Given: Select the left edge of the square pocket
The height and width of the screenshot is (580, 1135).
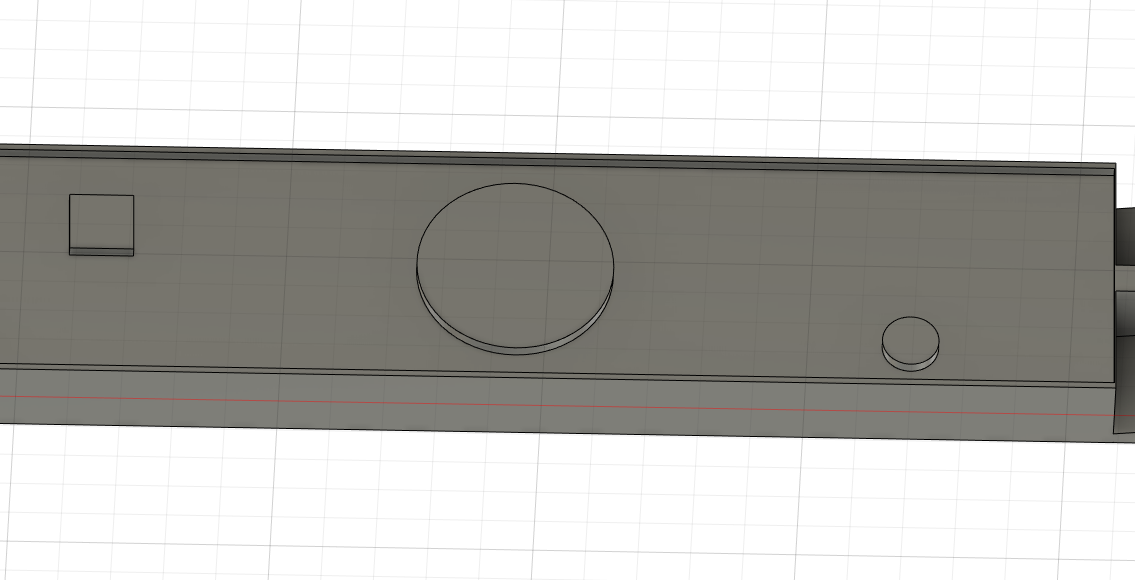Looking at the screenshot, I should click(69, 220).
